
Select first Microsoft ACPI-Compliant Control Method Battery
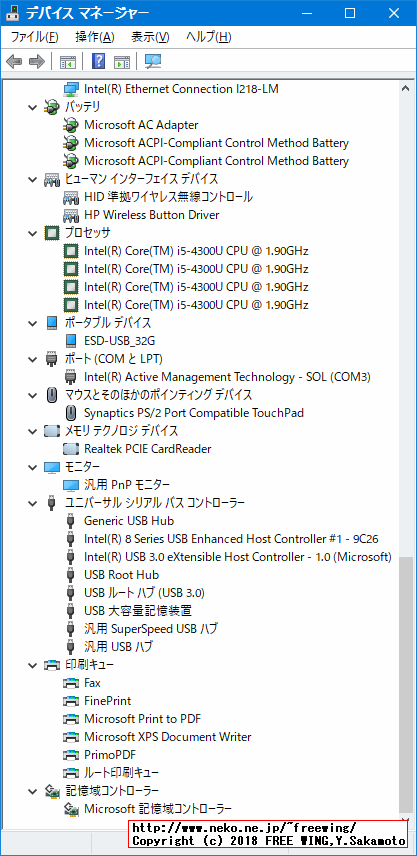pos(216,143)
